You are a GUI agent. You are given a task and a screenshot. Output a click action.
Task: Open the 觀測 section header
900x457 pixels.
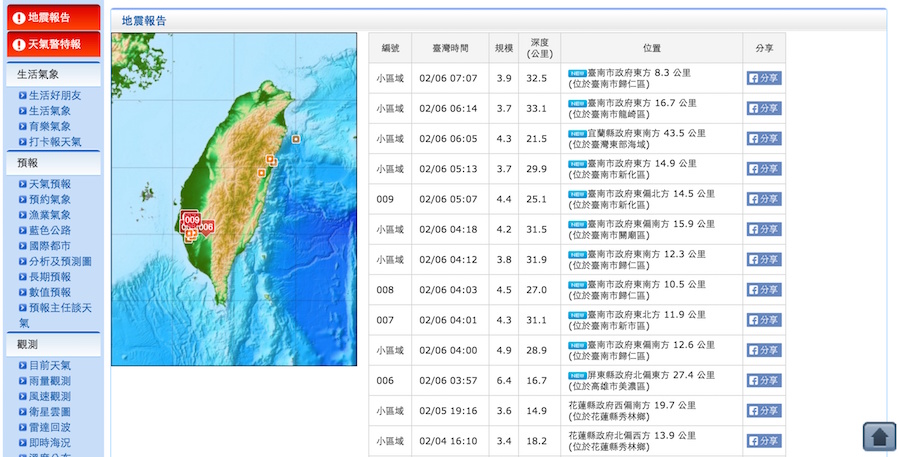point(53,344)
